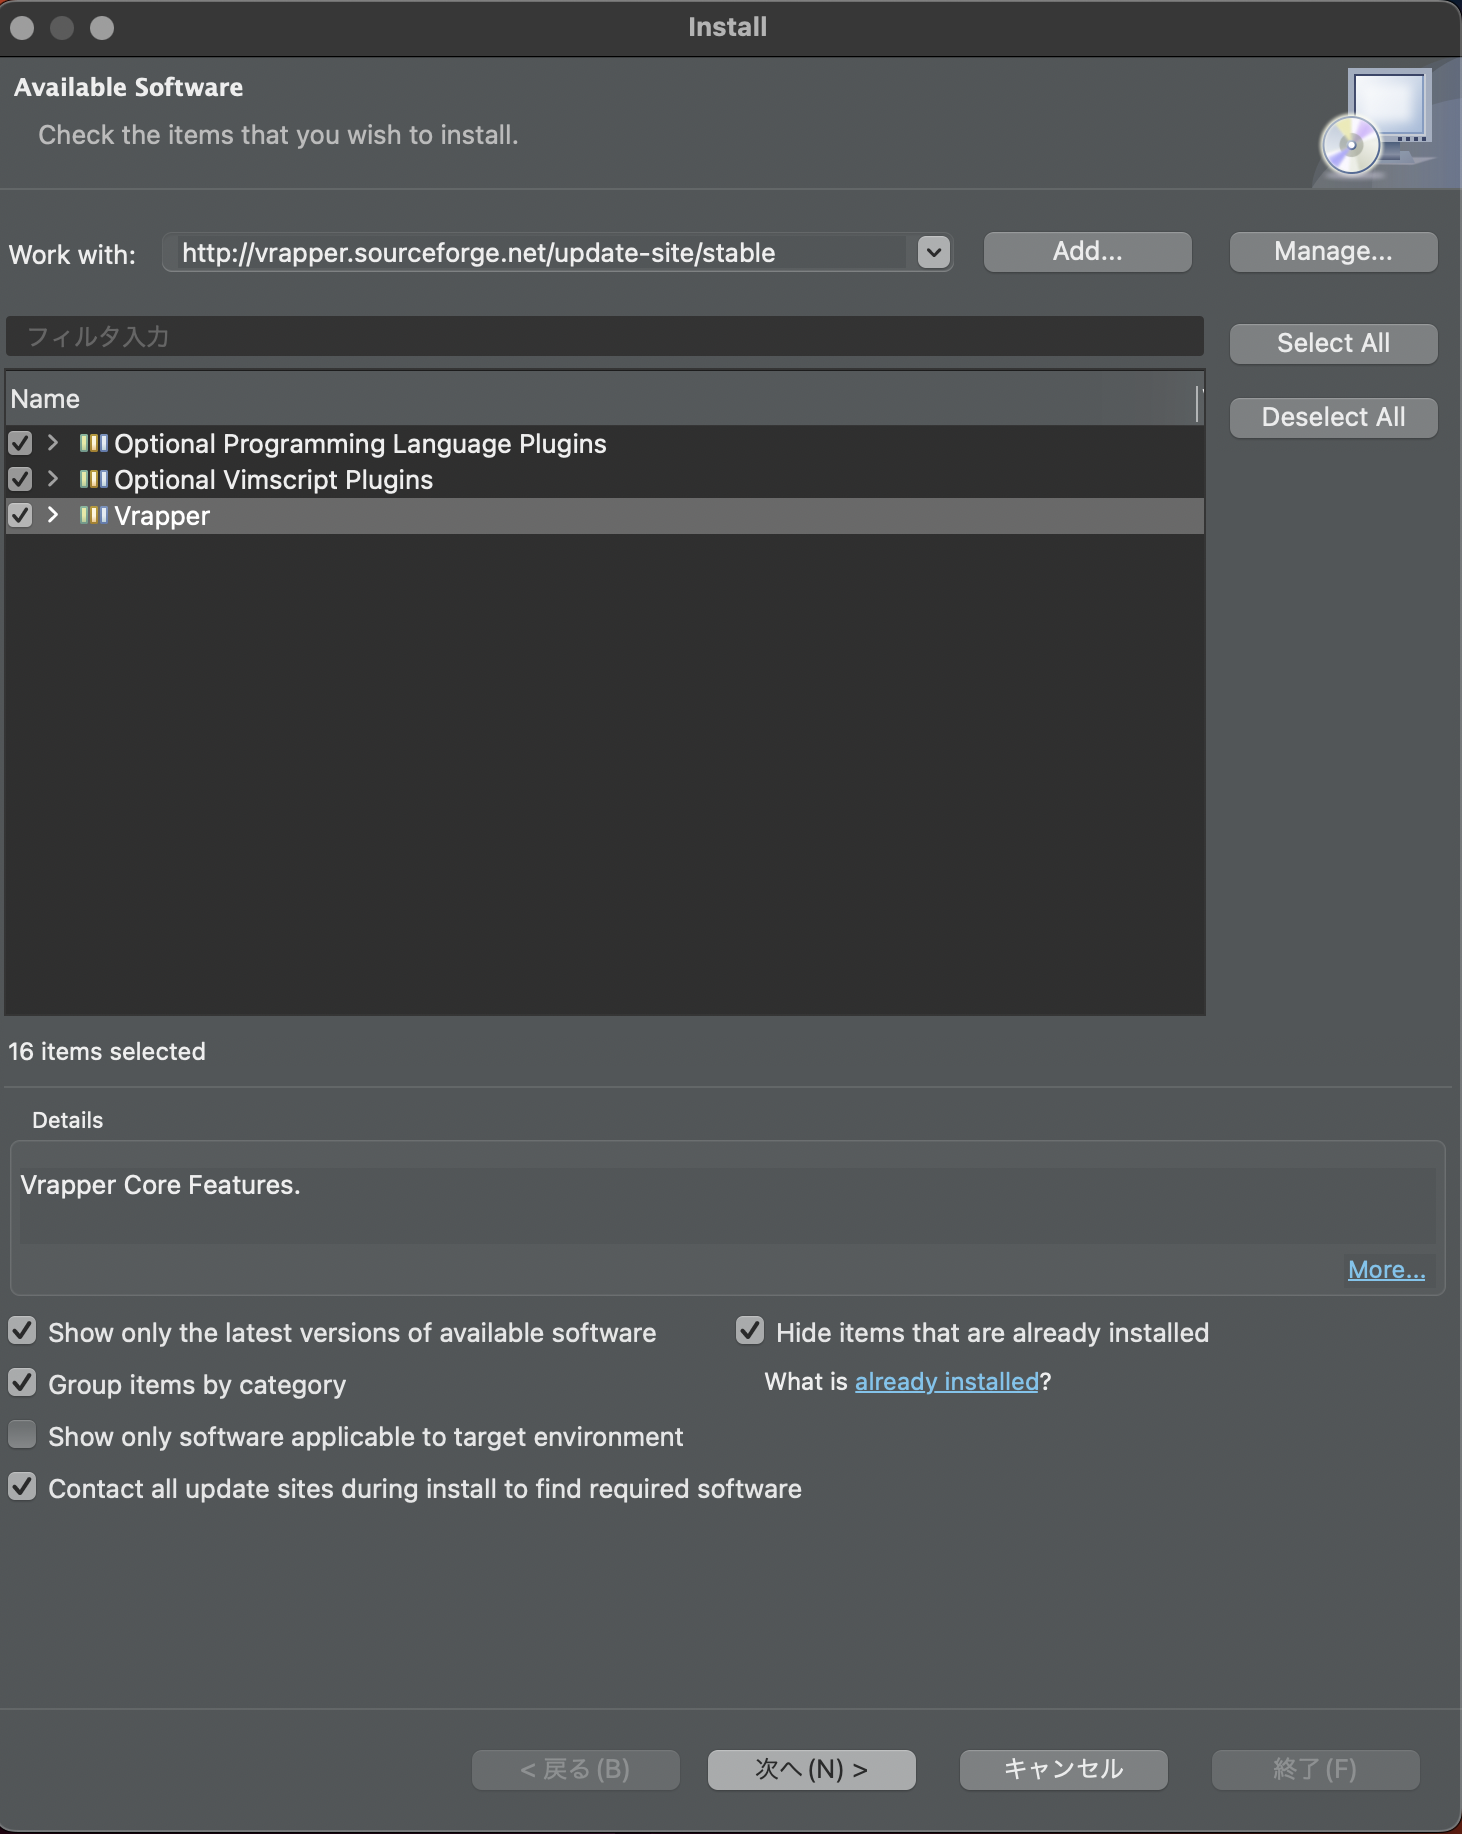Click the Vrapper Core Features details text

[x=160, y=1185]
